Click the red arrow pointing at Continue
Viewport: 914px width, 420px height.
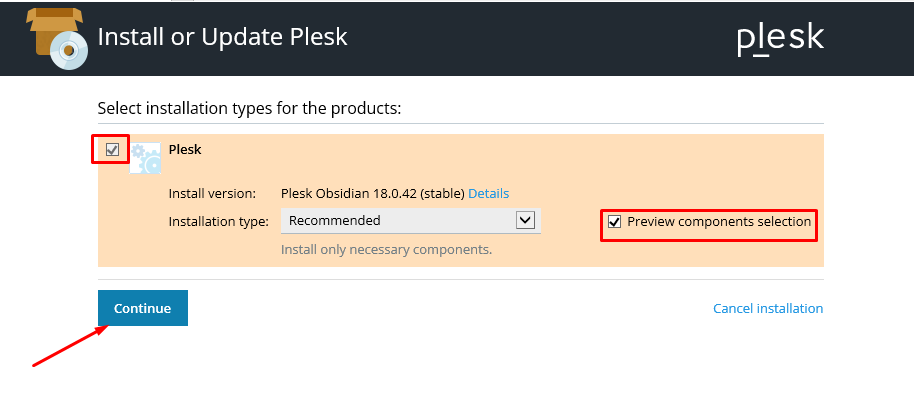click(71, 346)
